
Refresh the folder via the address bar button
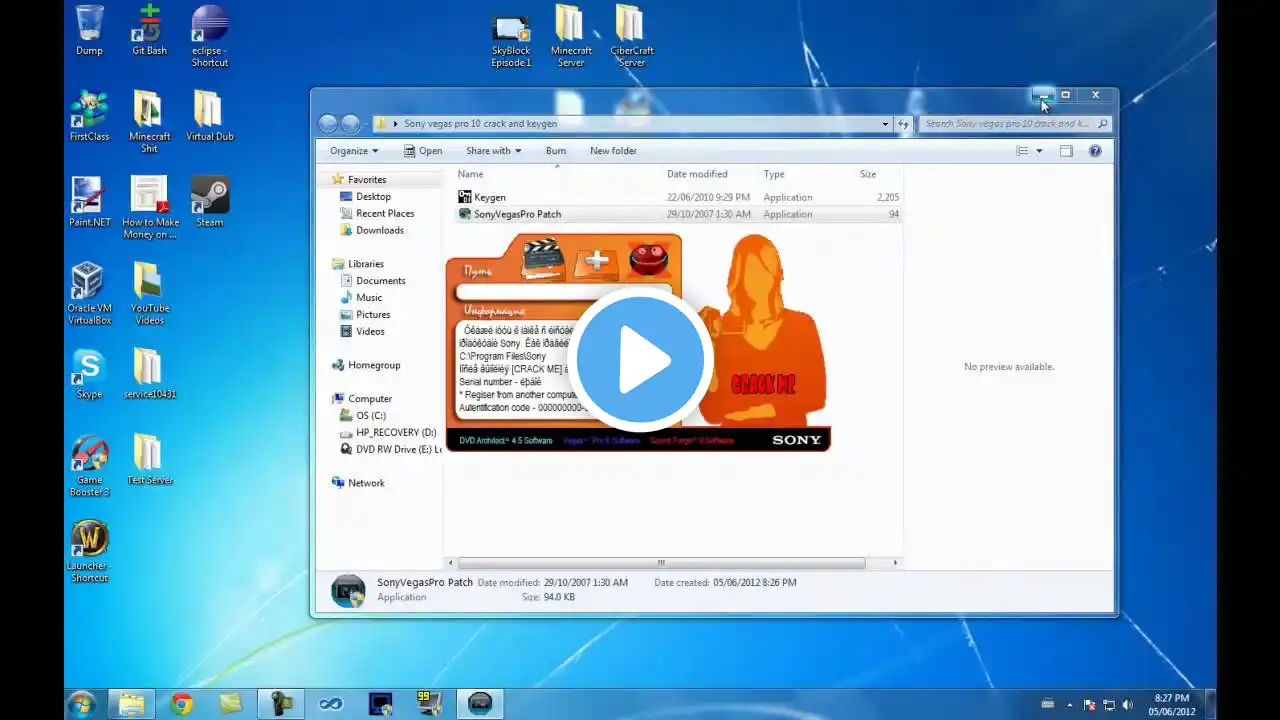903,124
